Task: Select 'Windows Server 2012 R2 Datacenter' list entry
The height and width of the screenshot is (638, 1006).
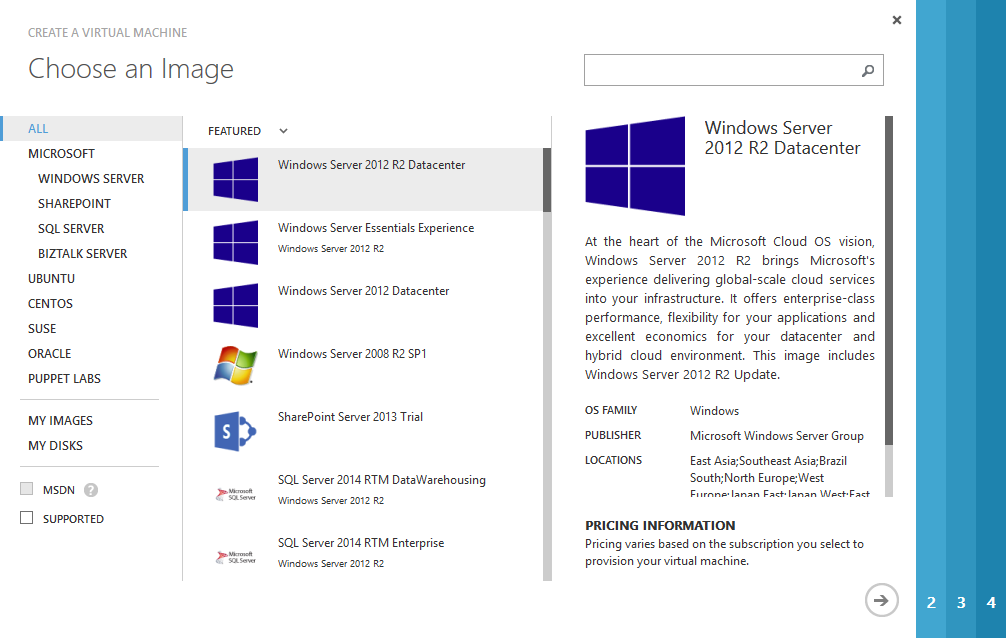Action: (x=363, y=180)
